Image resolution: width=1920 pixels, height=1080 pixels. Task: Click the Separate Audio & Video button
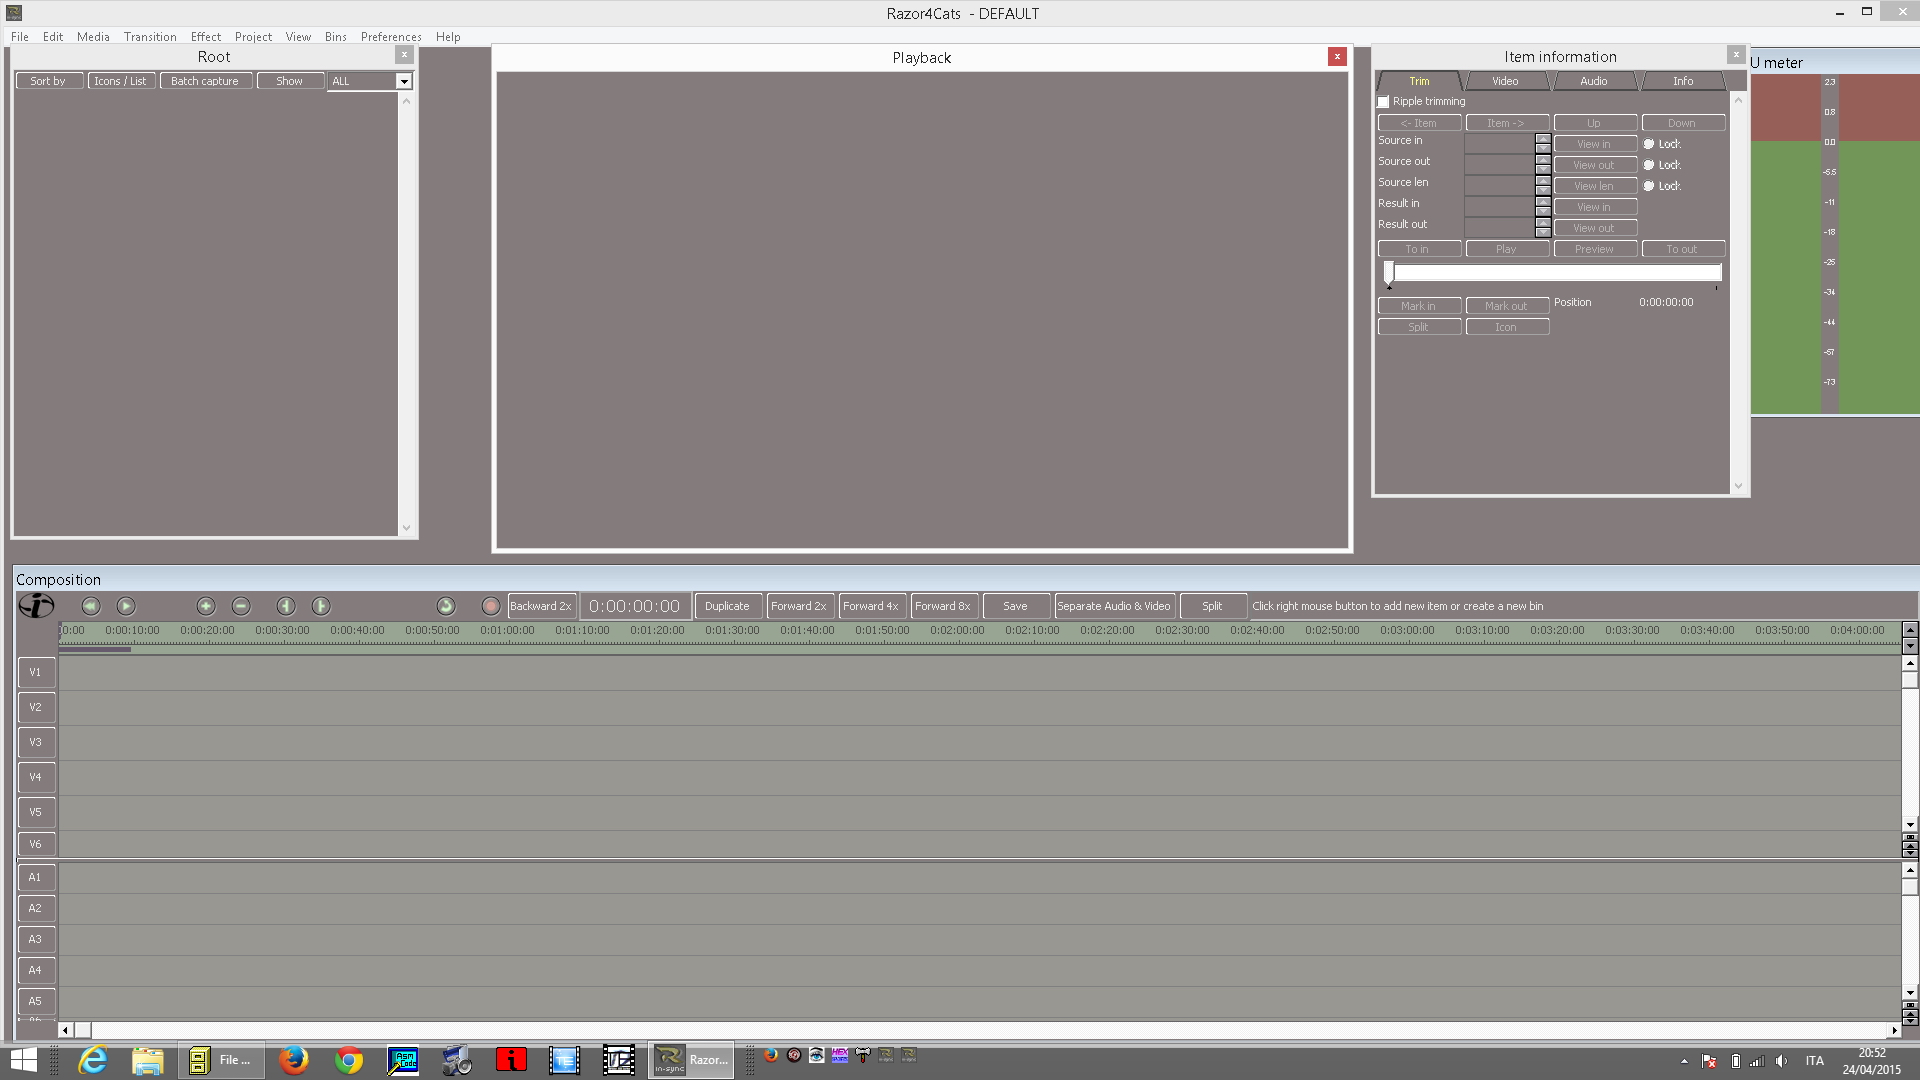click(x=1113, y=606)
